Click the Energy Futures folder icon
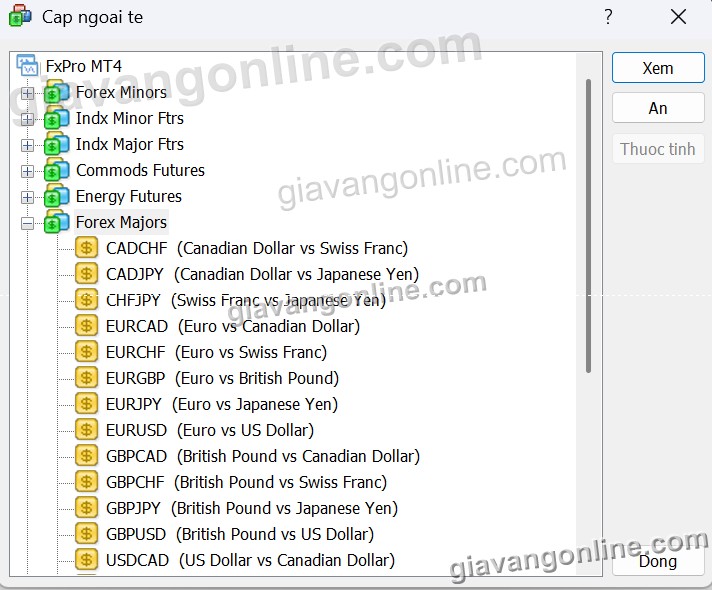The image size is (712, 590). (57, 197)
